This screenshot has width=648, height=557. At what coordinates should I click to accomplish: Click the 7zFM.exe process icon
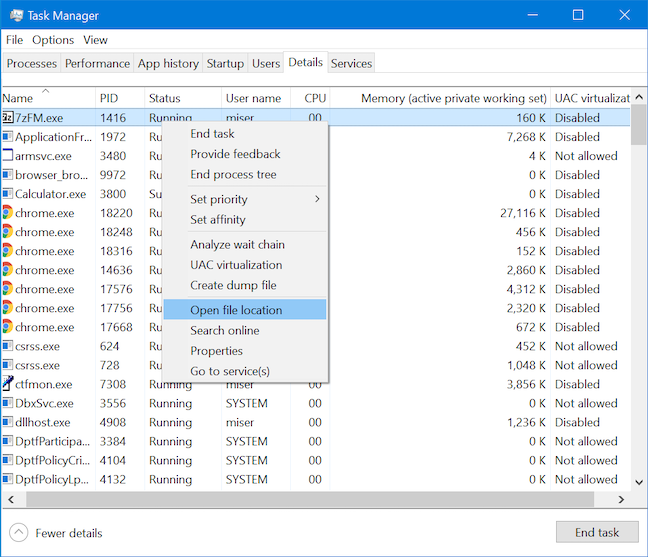[x=8, y=118]
